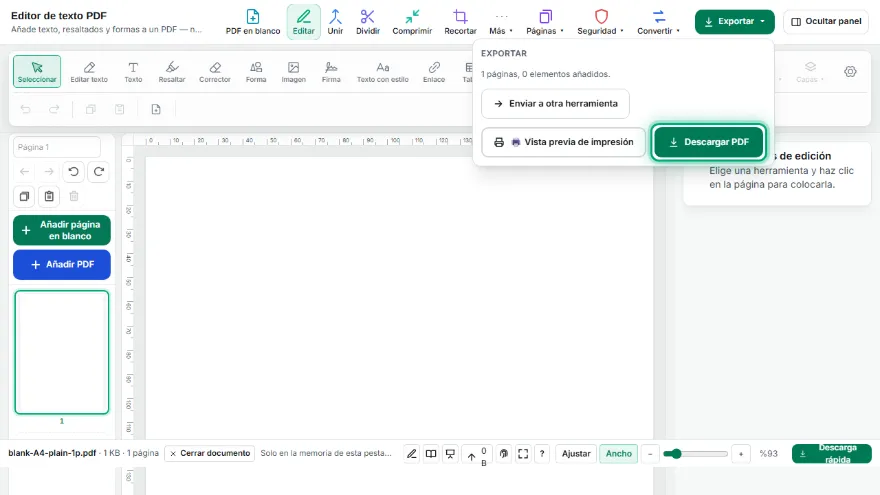Open the Unir merge tool
880x495 pixels.
coord(335,22)
